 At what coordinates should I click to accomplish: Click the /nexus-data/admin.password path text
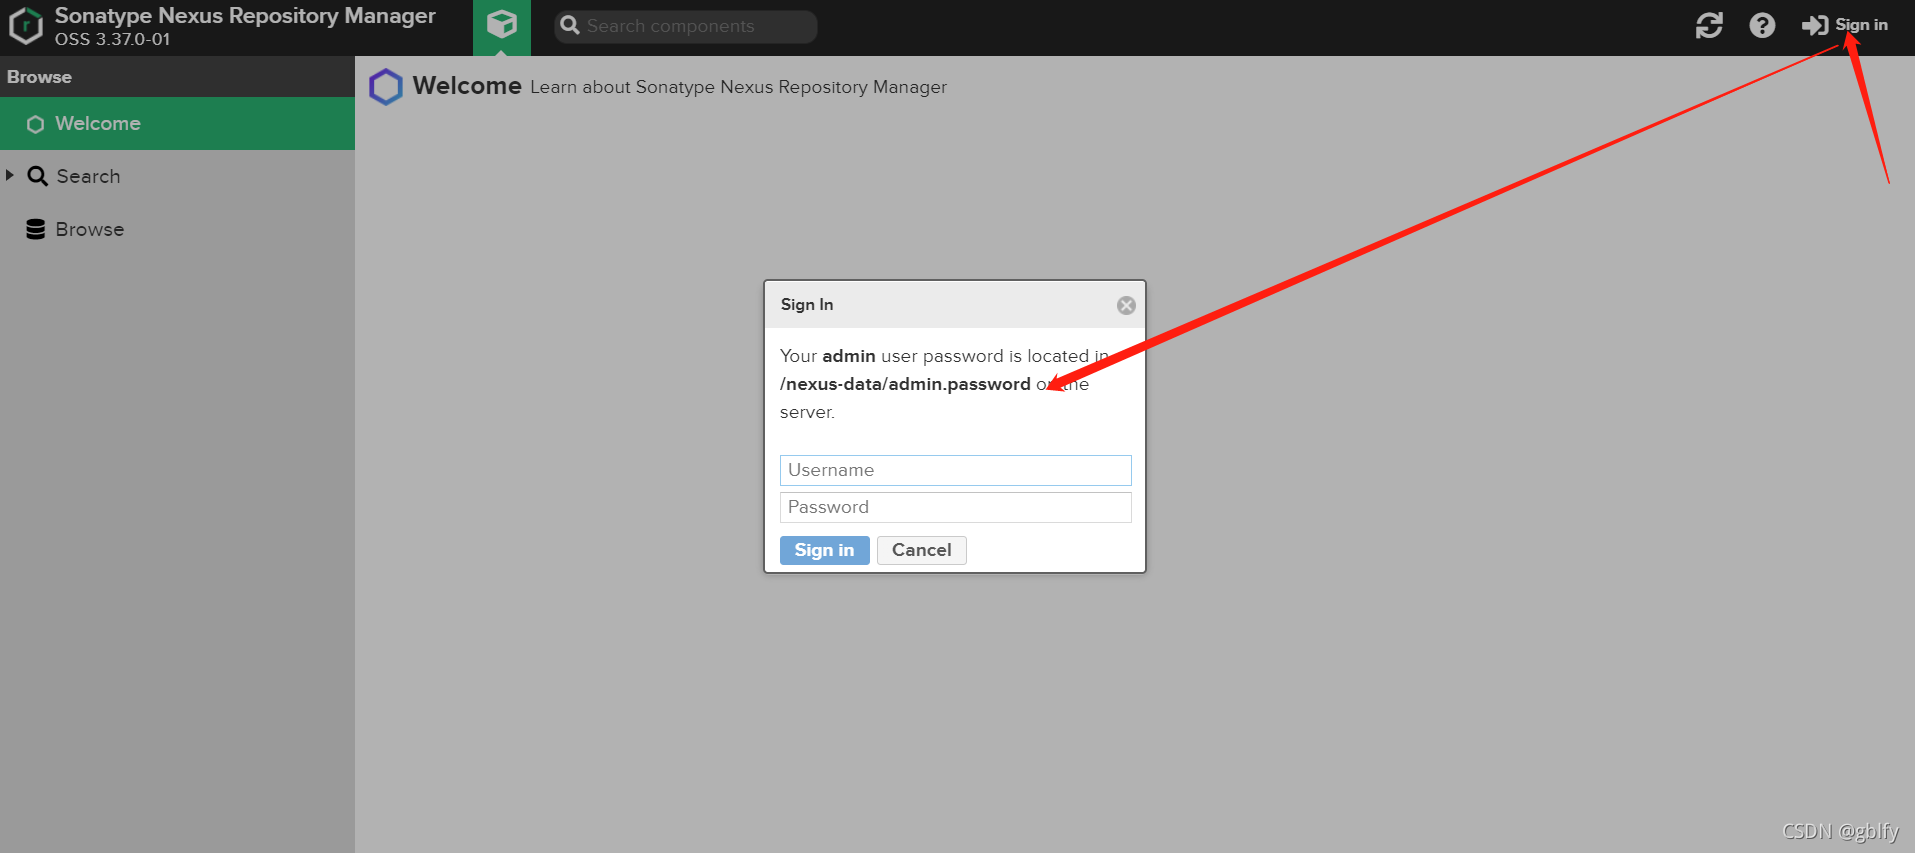tap(905, 384)
